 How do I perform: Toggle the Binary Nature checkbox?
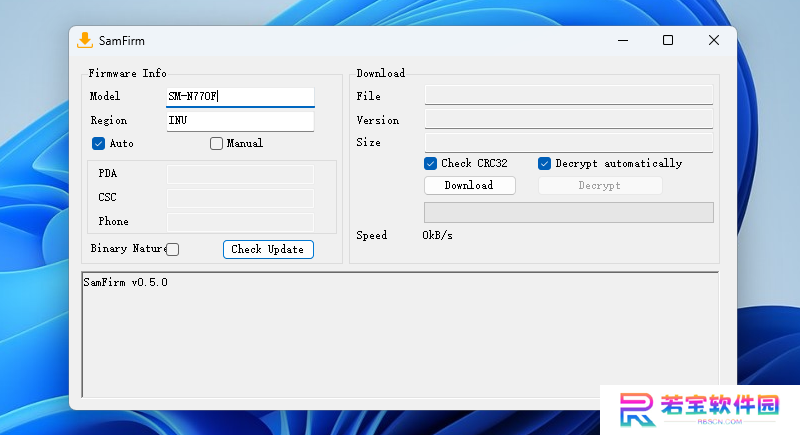click(173, 249)
